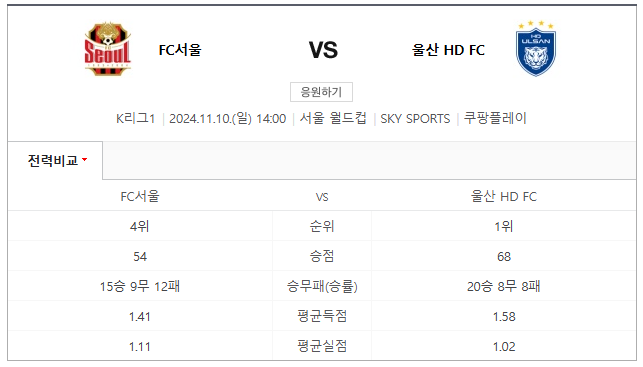Click the K리그1 league label
The width and height of the screenshot is (643, 367).
tap(135, 119)
